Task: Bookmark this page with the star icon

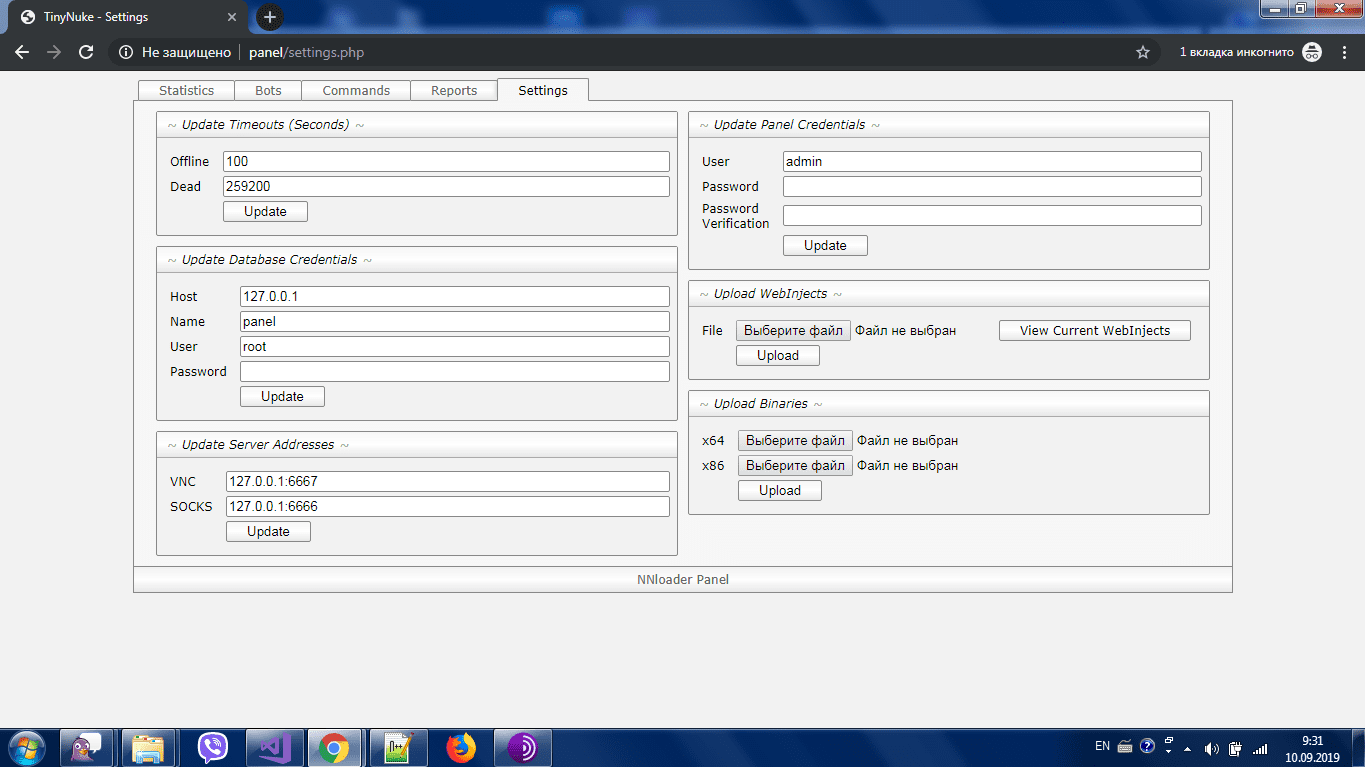Action: coord(1143,52)
